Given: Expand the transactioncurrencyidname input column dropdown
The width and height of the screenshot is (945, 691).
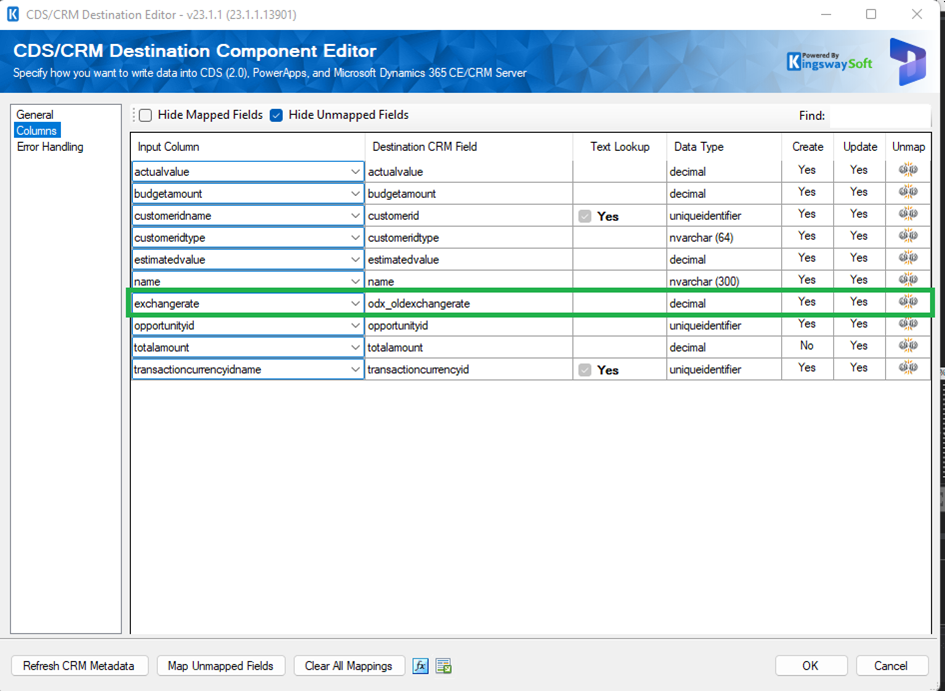Looking at the screenshot, I should (355, 369).
